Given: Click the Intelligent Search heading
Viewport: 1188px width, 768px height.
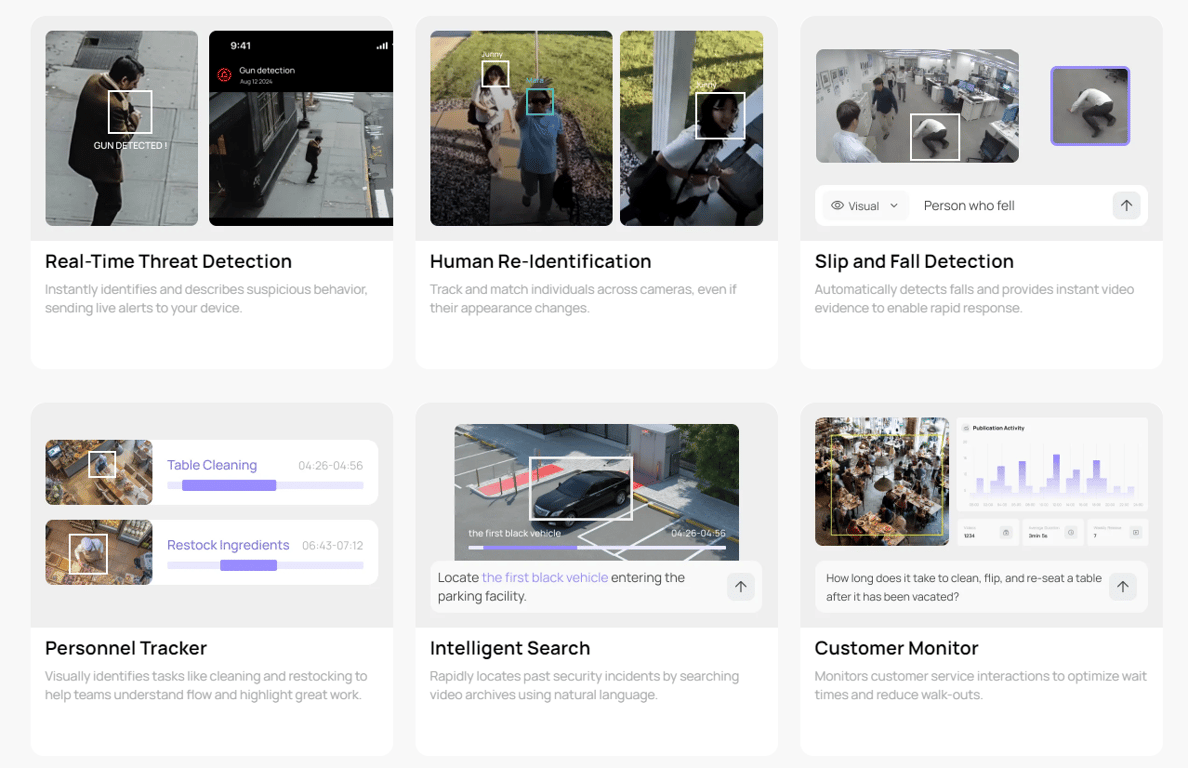Looking at the screenshot, I should (510, 648).
